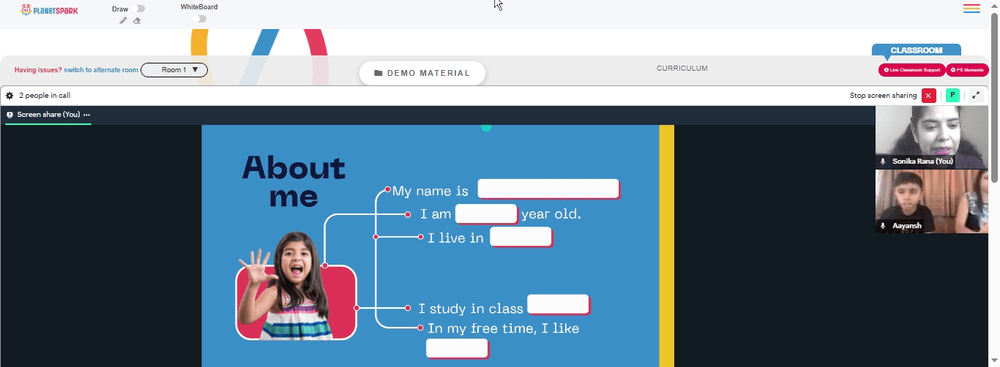Open the Room 1 dropdown
Viewport: 1000px width, 367px height.
click(174, 70)
